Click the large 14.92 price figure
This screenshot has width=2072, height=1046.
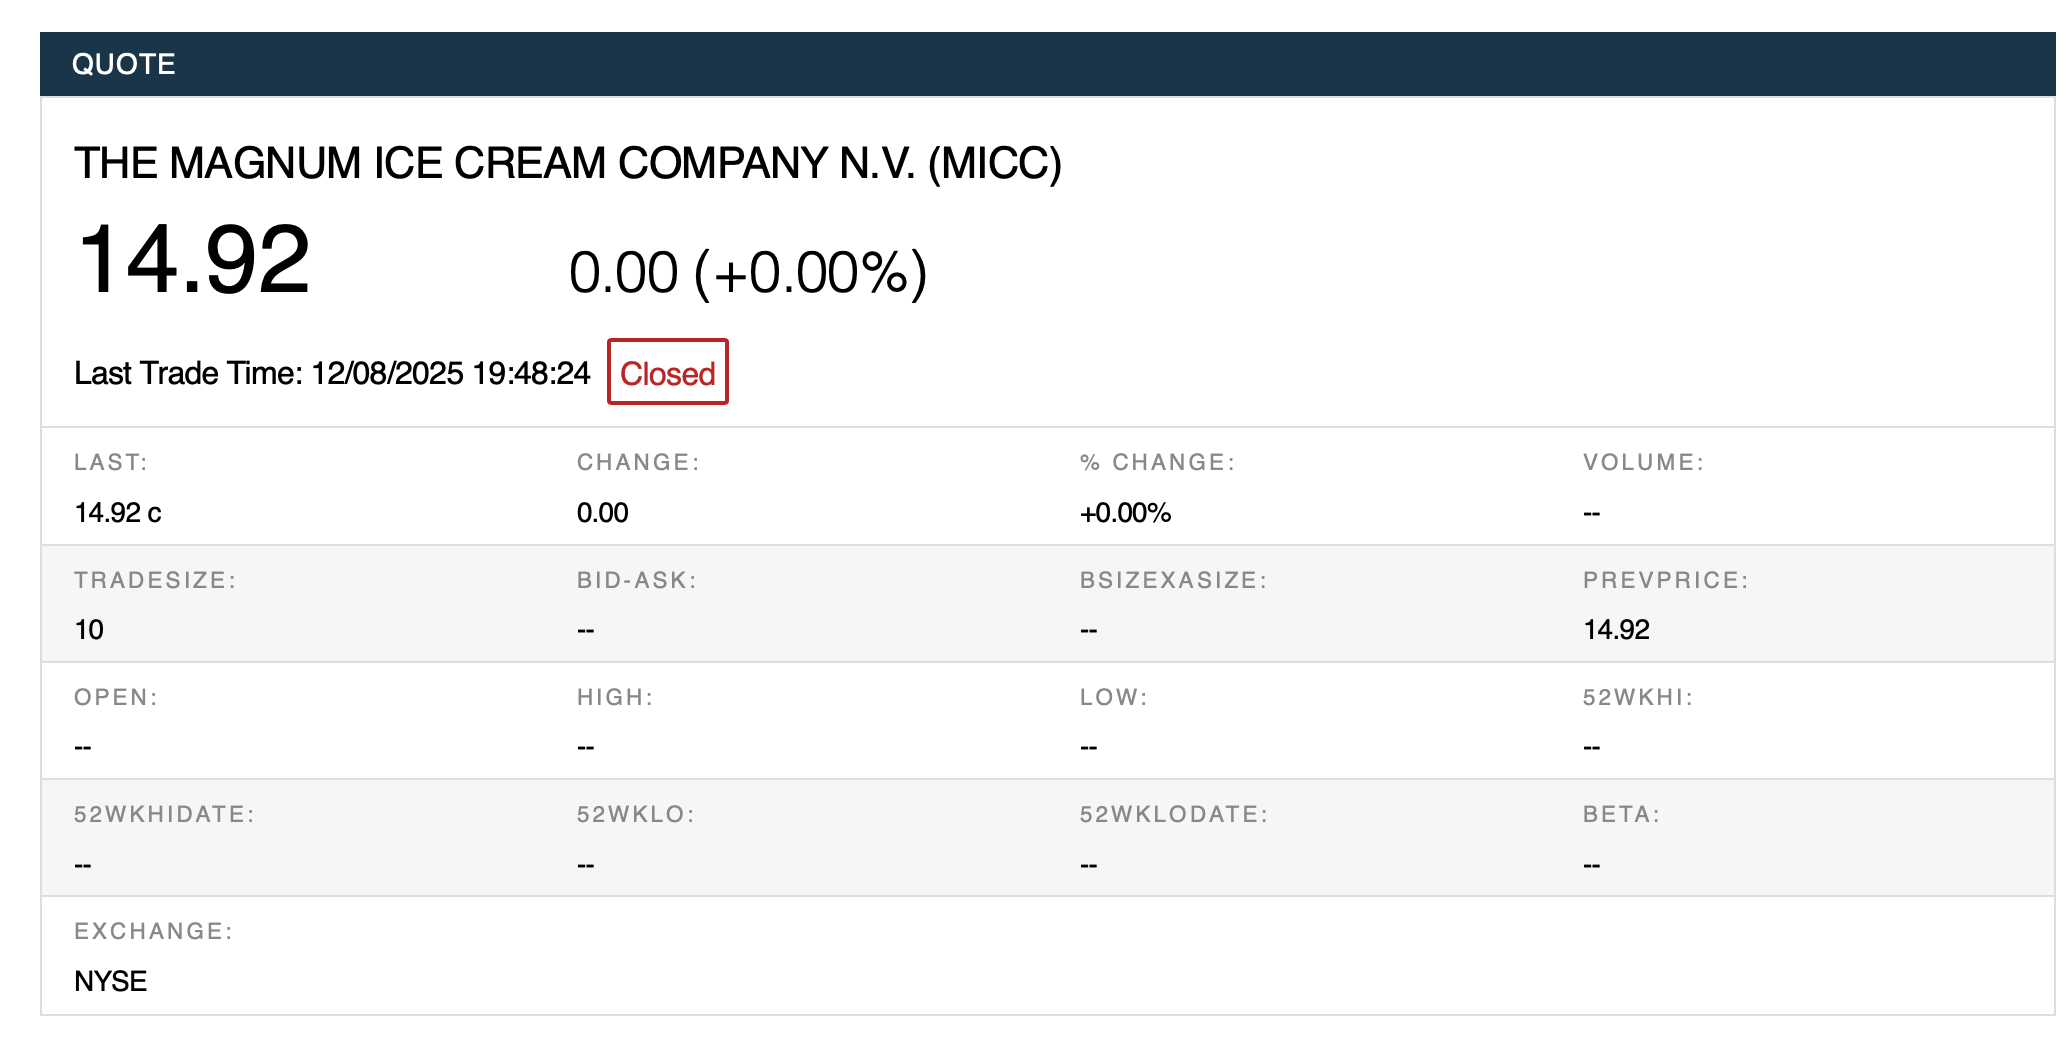click(x=194, y=260)
